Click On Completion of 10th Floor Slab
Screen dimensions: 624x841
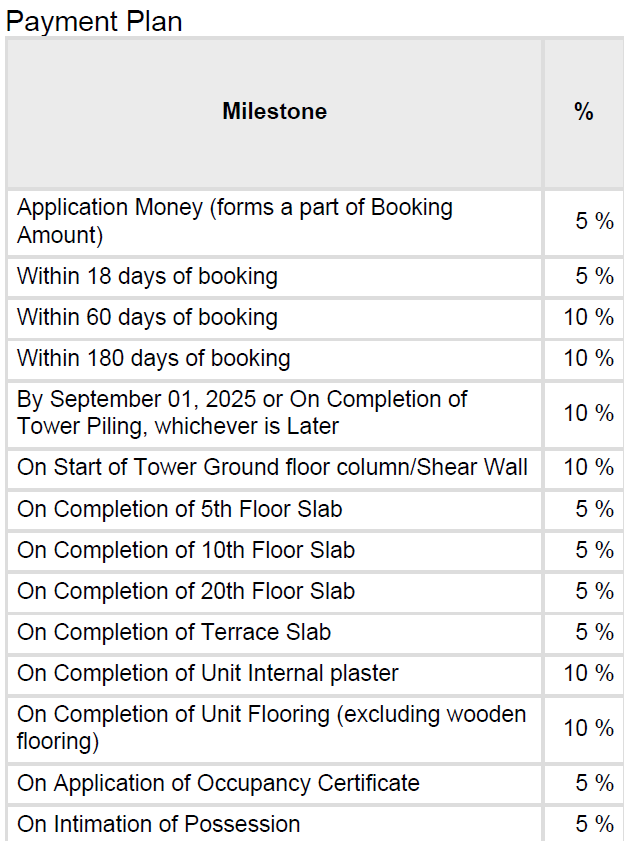coord(185,550)
